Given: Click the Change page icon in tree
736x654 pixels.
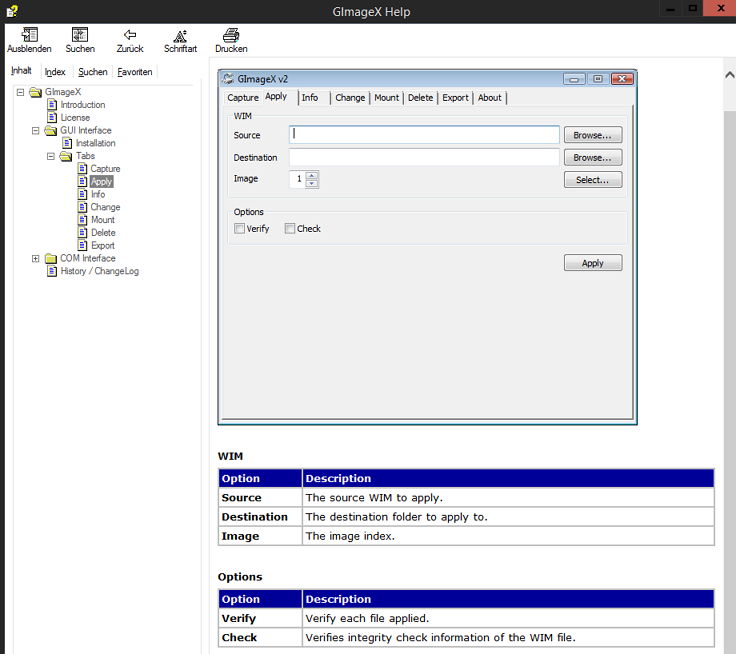Looking at the screenshot, I should click(x=83, y=207).
